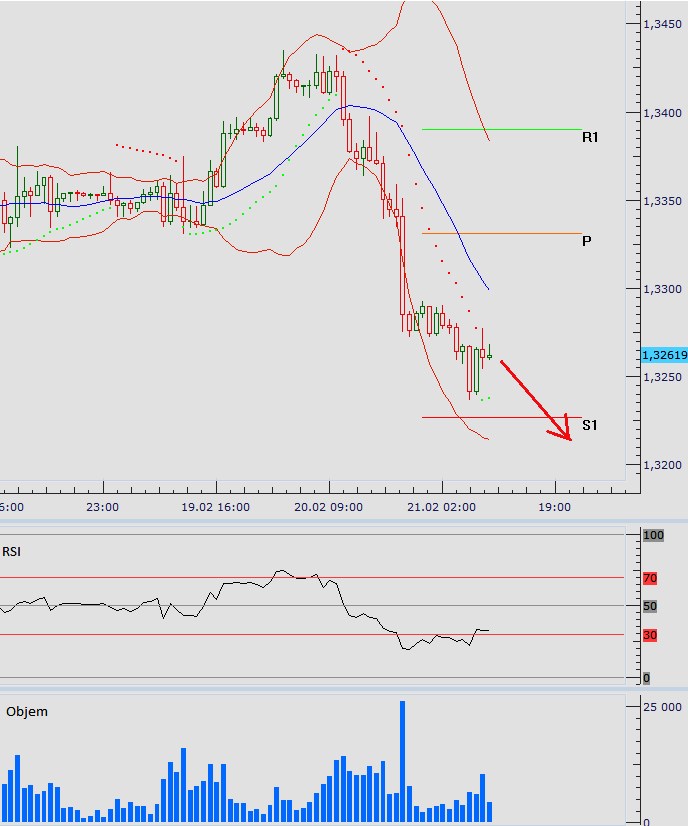688x826 pixels.
Task: Click the green R1 horizontal line
Action: (x=502, y=129)
